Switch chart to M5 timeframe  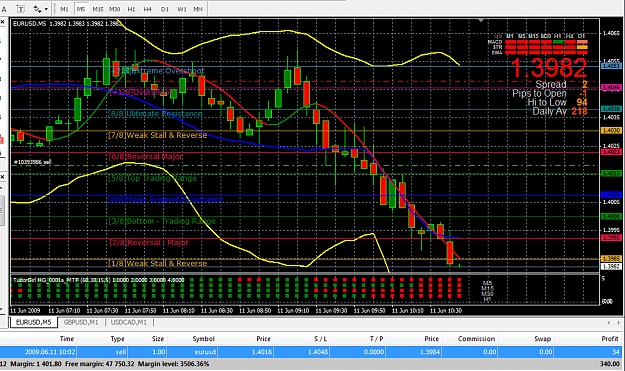tap(81, 9)
